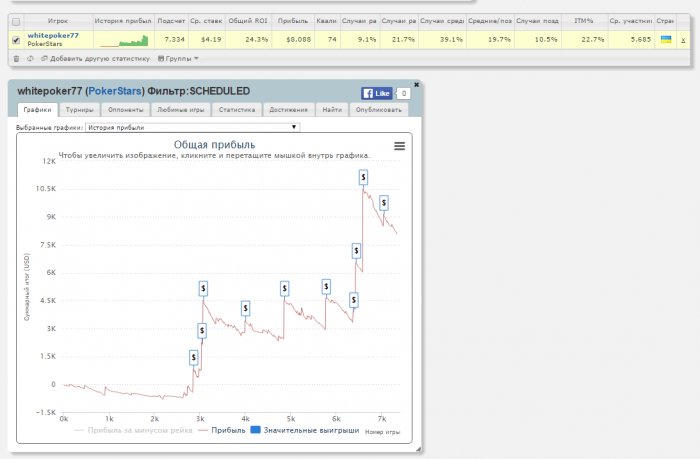Toggle the blue Значительные выигрыши legend swatch
Screen dimensions: 700x459
tap(254, 430)
